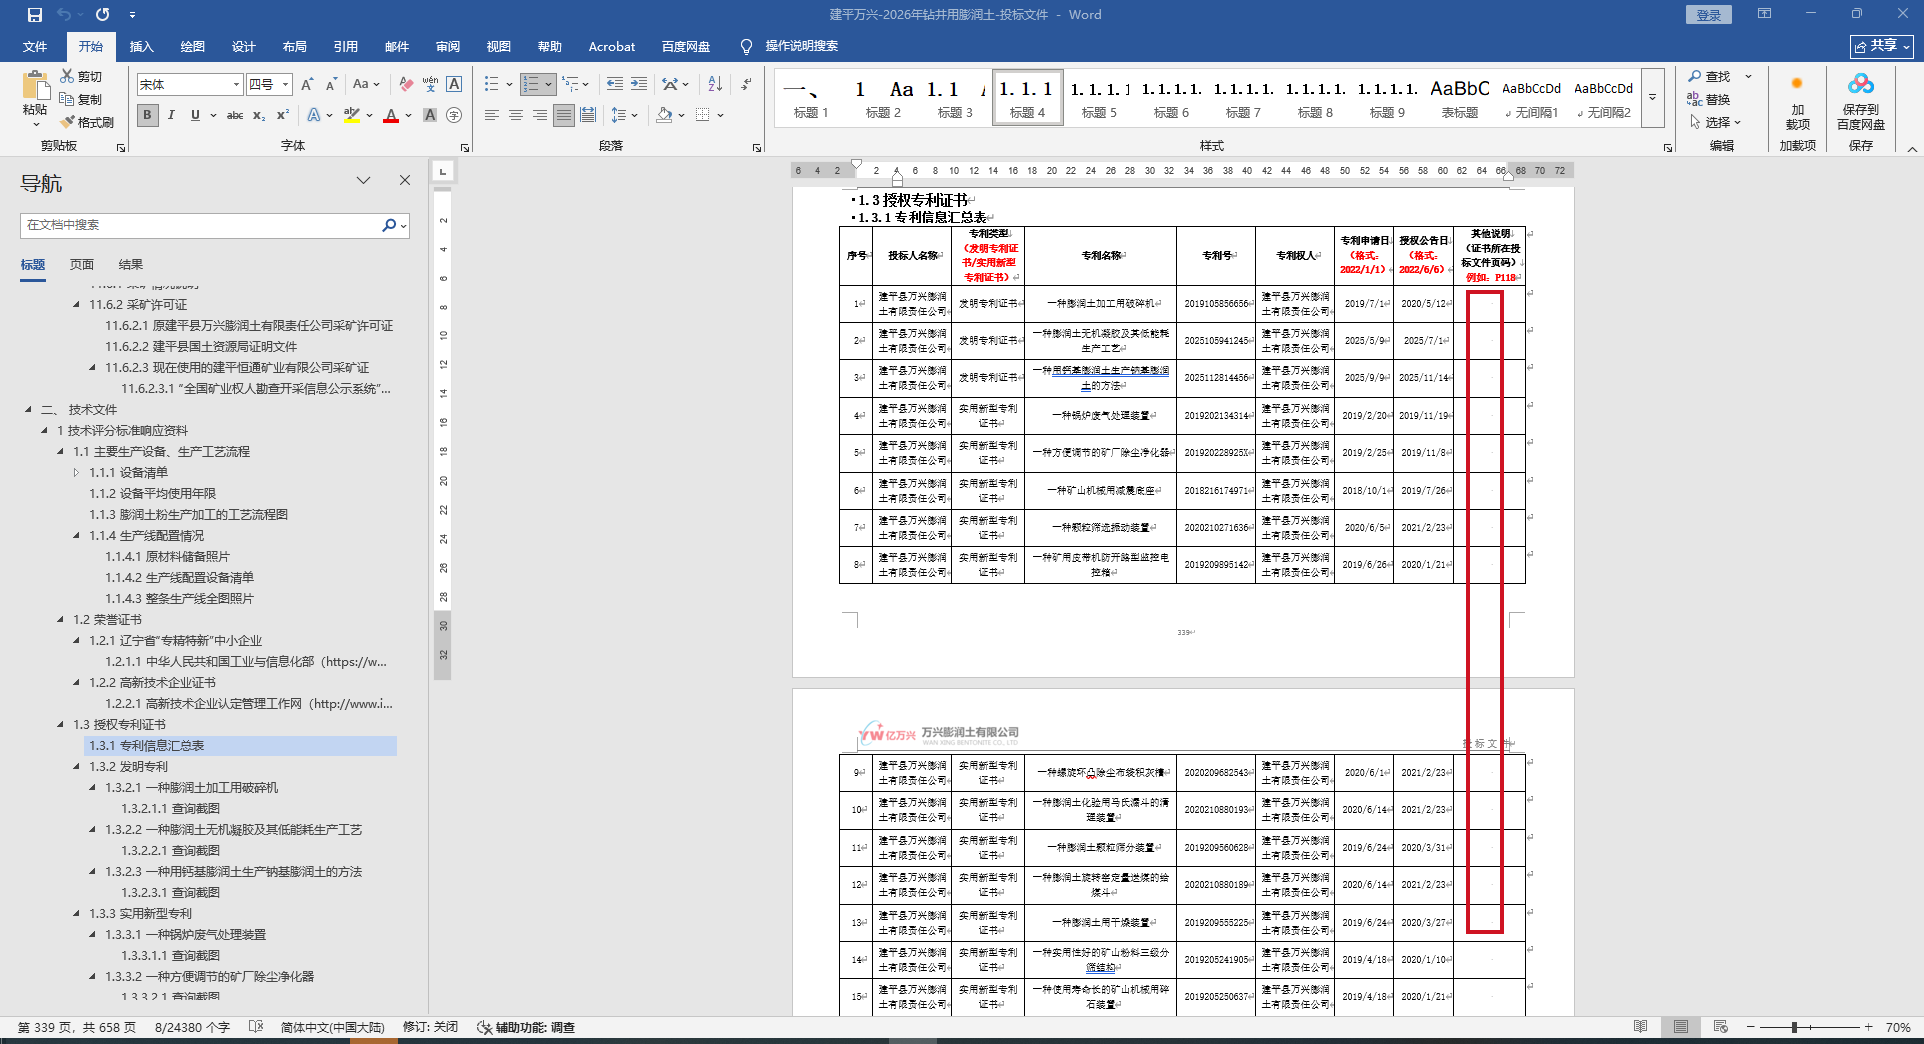The image size is (1924, 1044).
Task: Toggle print layout view in status bar
Action: 1681,1027
